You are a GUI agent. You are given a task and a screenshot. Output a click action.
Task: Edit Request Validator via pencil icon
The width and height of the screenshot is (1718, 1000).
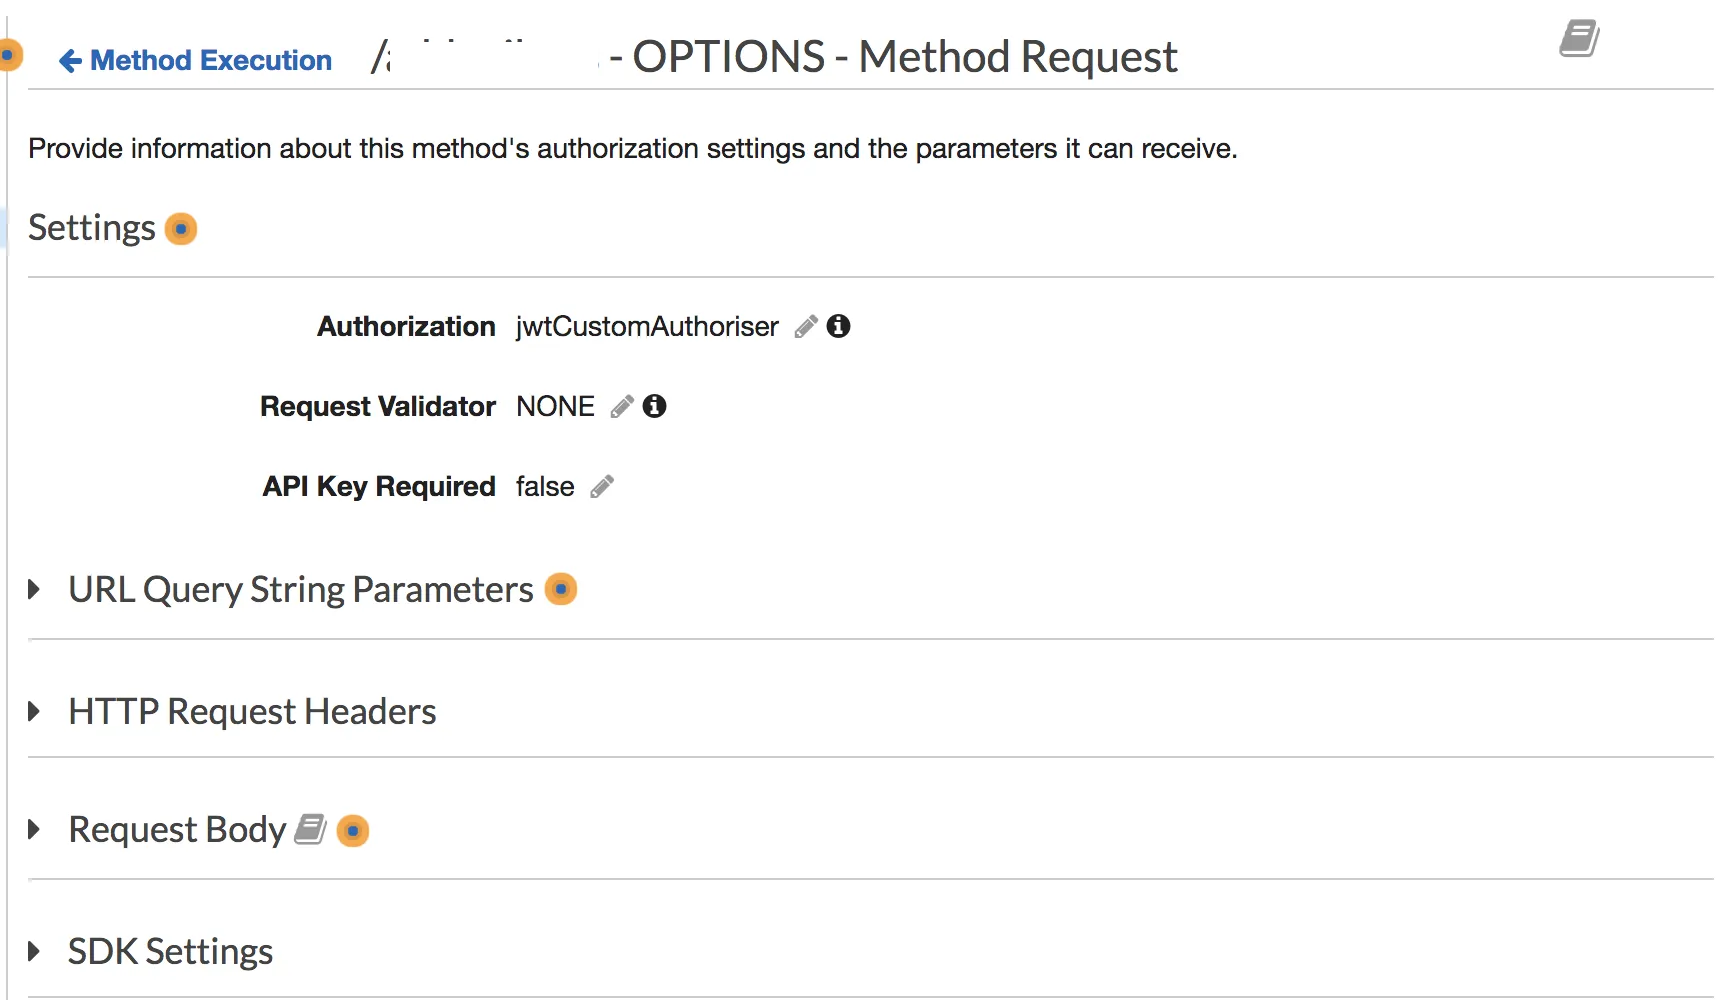(622, 407)
